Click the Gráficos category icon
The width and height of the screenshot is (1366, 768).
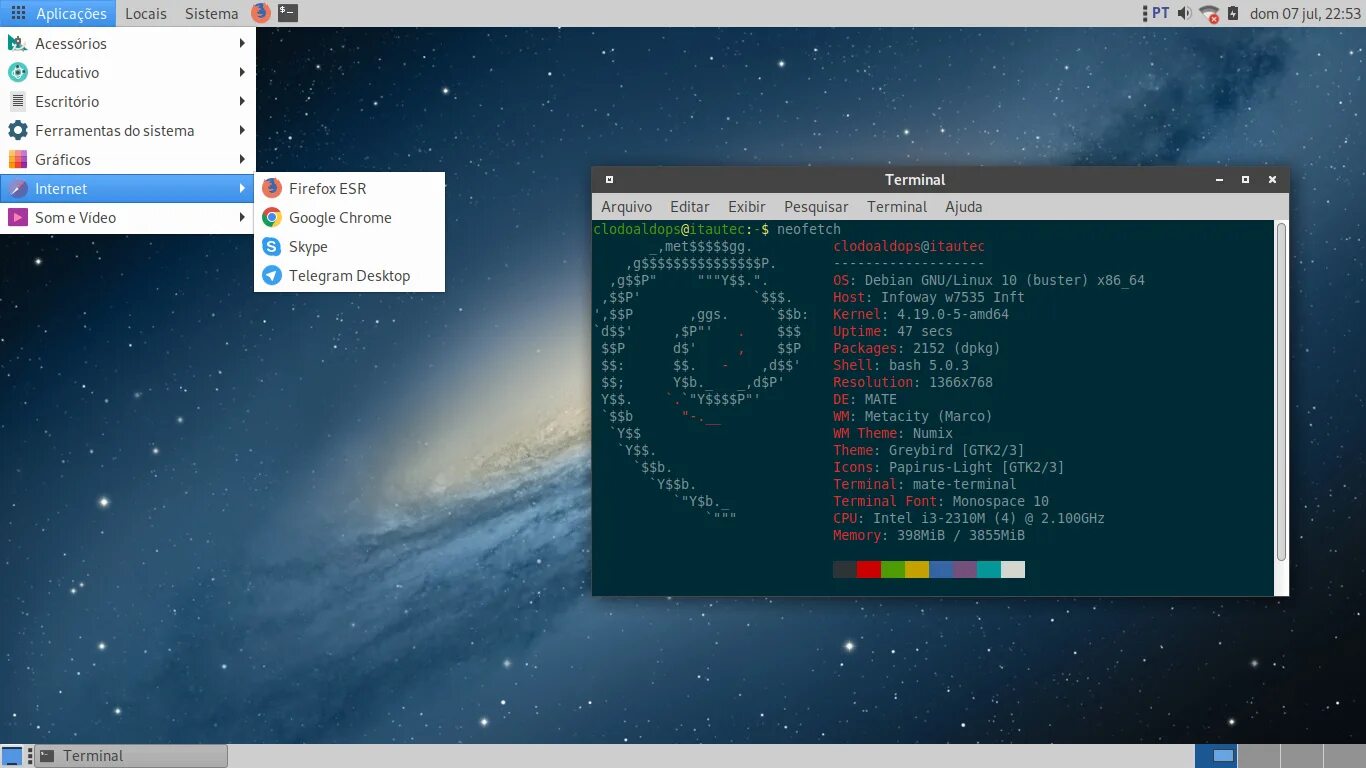click(17, 159)
